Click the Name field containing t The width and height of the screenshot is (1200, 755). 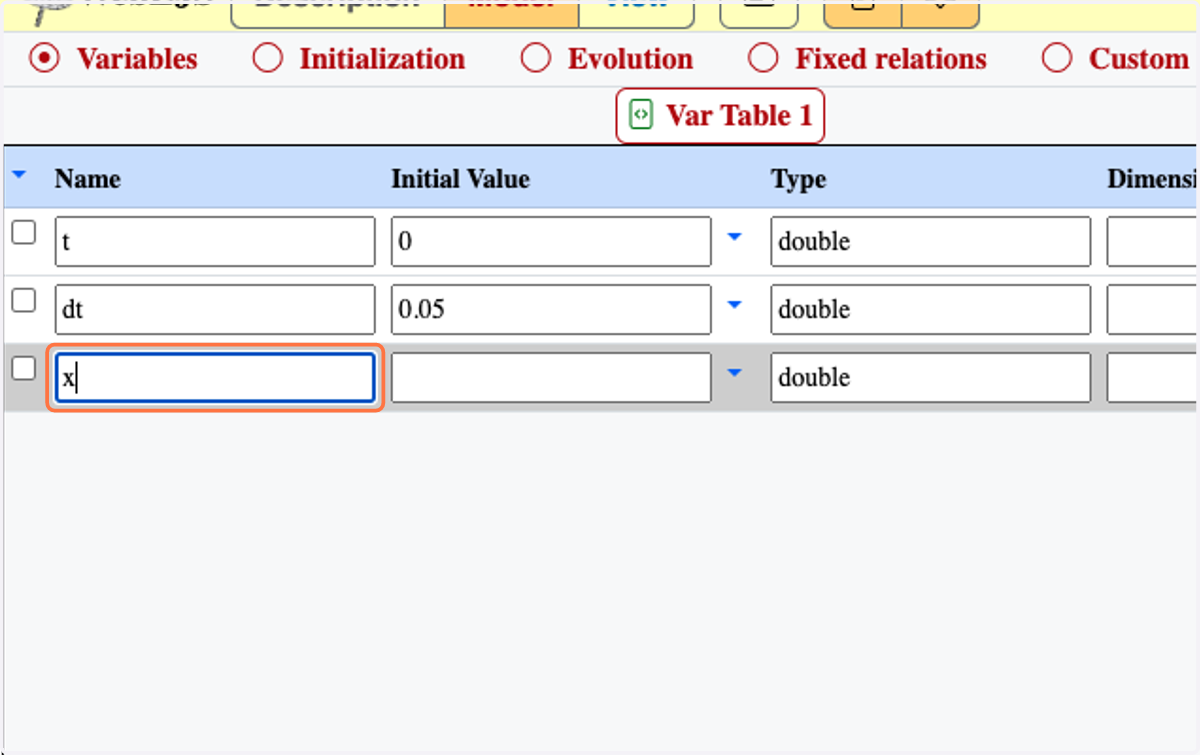tap(215, 242)
